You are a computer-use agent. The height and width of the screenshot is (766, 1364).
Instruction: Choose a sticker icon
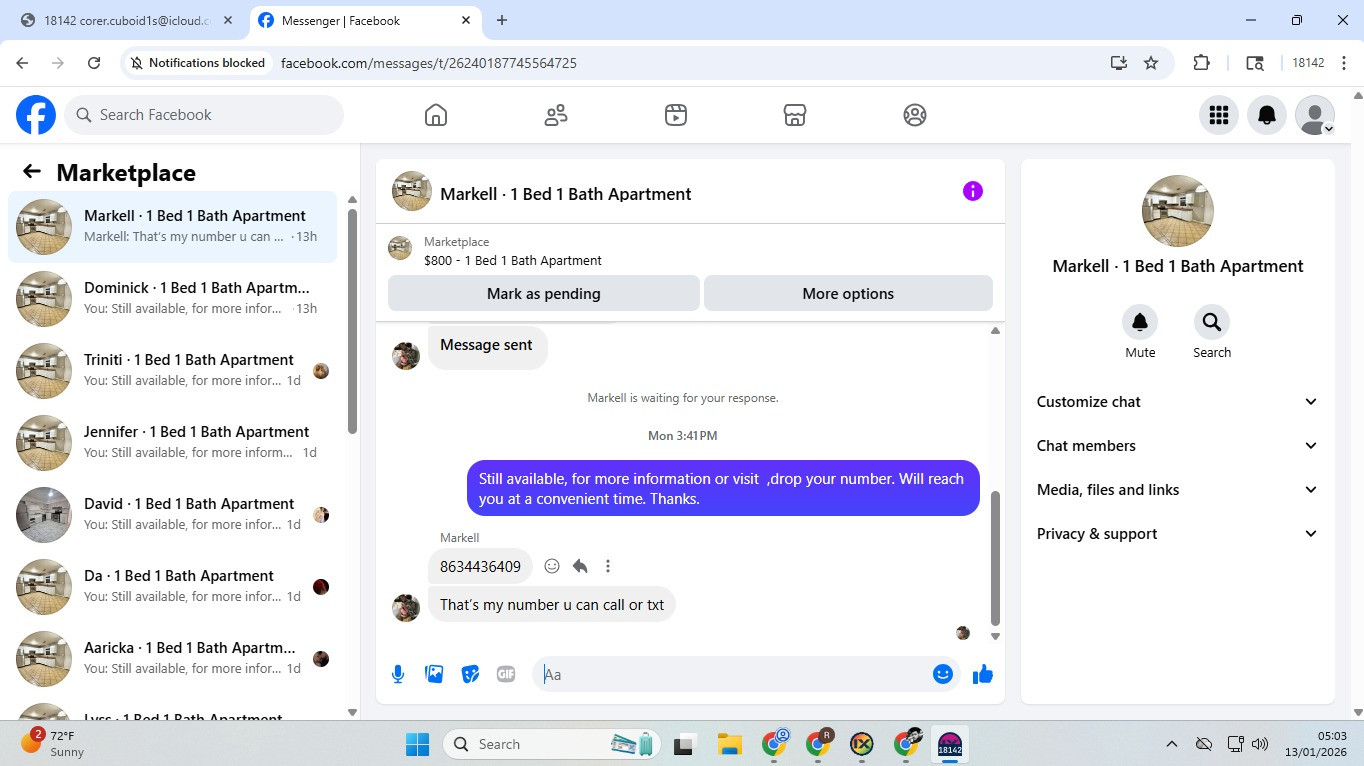[470, 674]
